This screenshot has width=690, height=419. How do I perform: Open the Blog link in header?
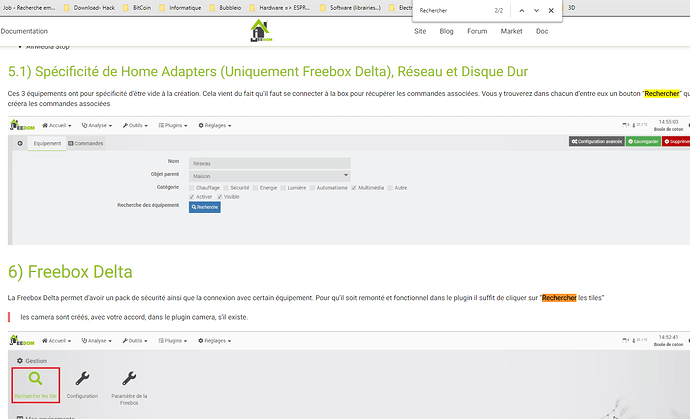(446, 31)
